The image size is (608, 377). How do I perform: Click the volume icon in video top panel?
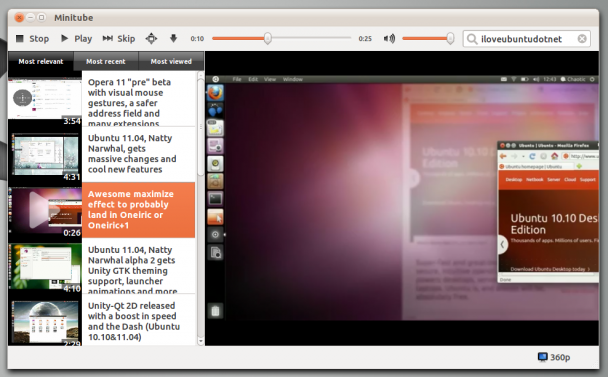coord(535,79)
